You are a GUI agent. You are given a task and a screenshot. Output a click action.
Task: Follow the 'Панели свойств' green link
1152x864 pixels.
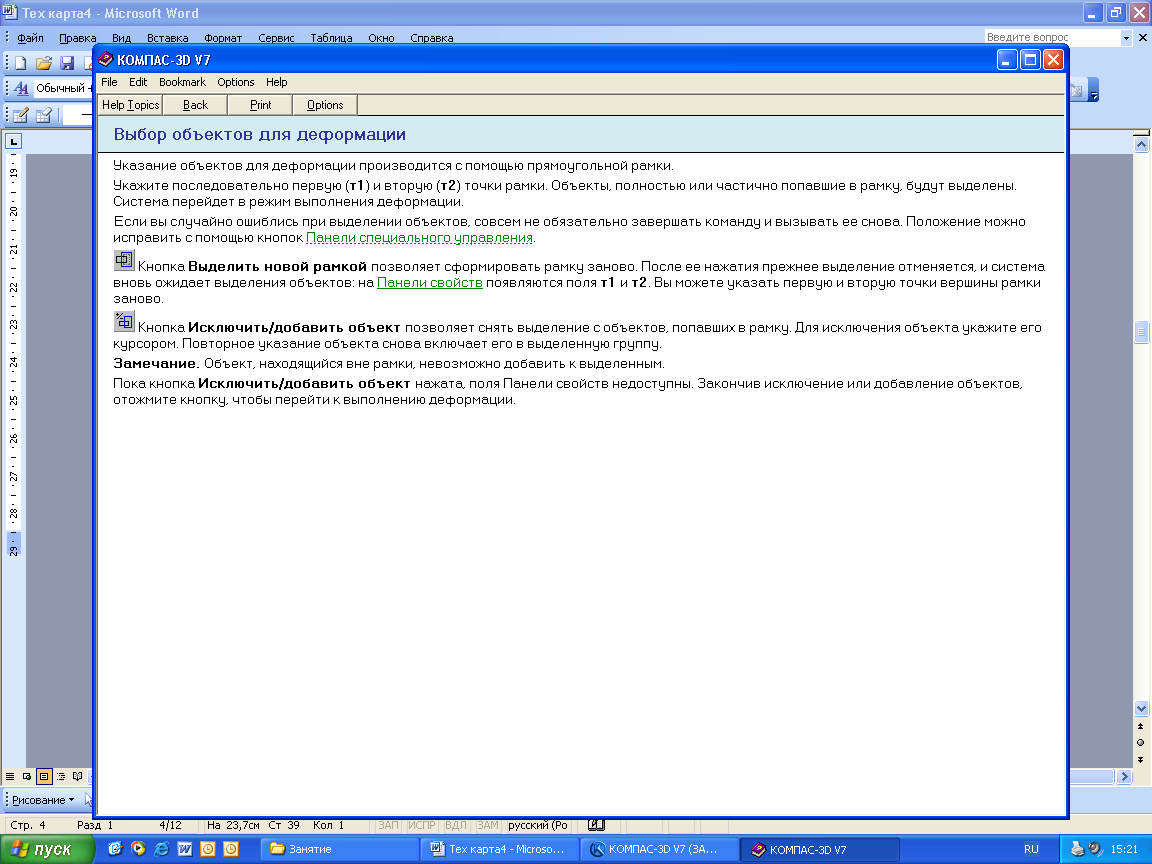pos(430,283)
